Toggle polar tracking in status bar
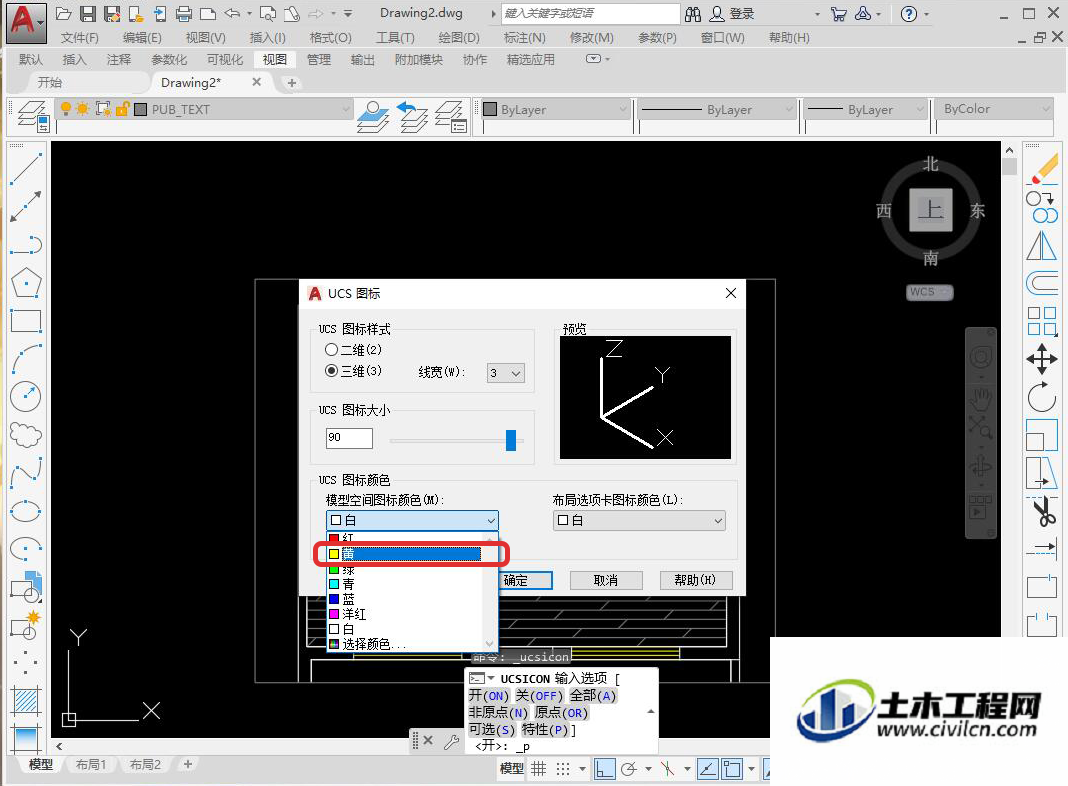The width and height of the screenshot is (1068, 786). 629,769
